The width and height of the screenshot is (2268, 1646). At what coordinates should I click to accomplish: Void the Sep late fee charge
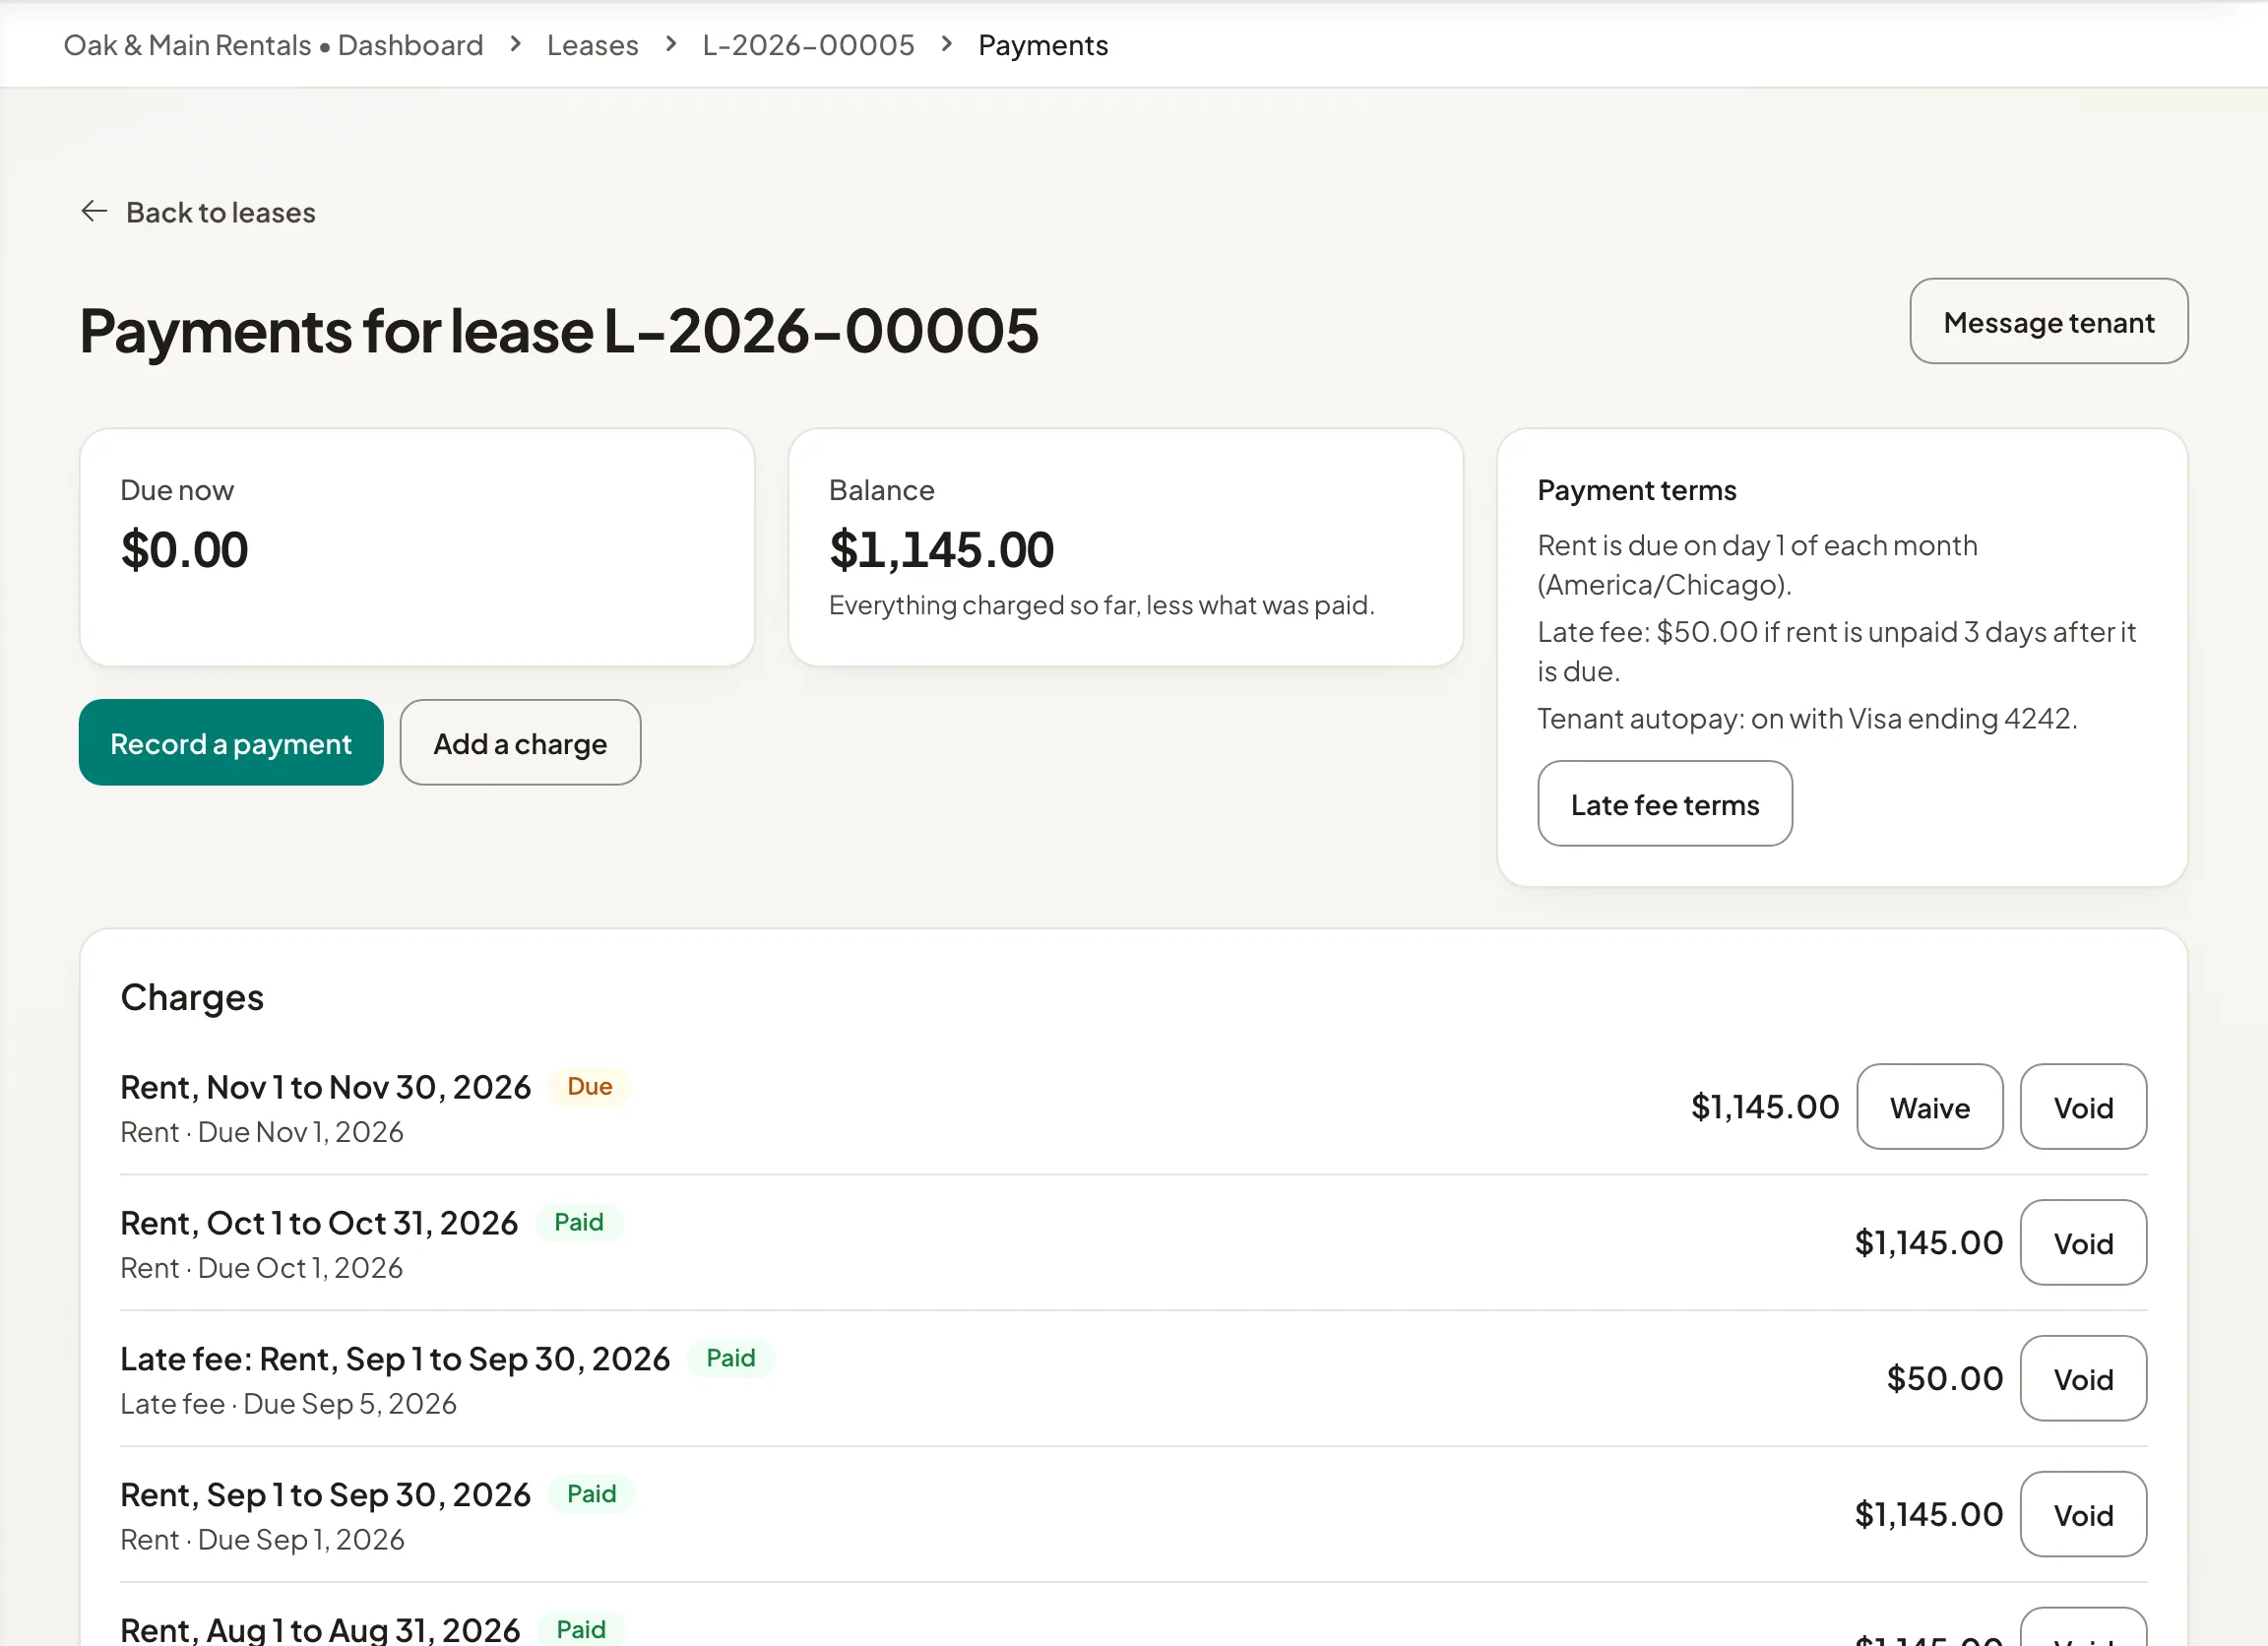2083,1379
